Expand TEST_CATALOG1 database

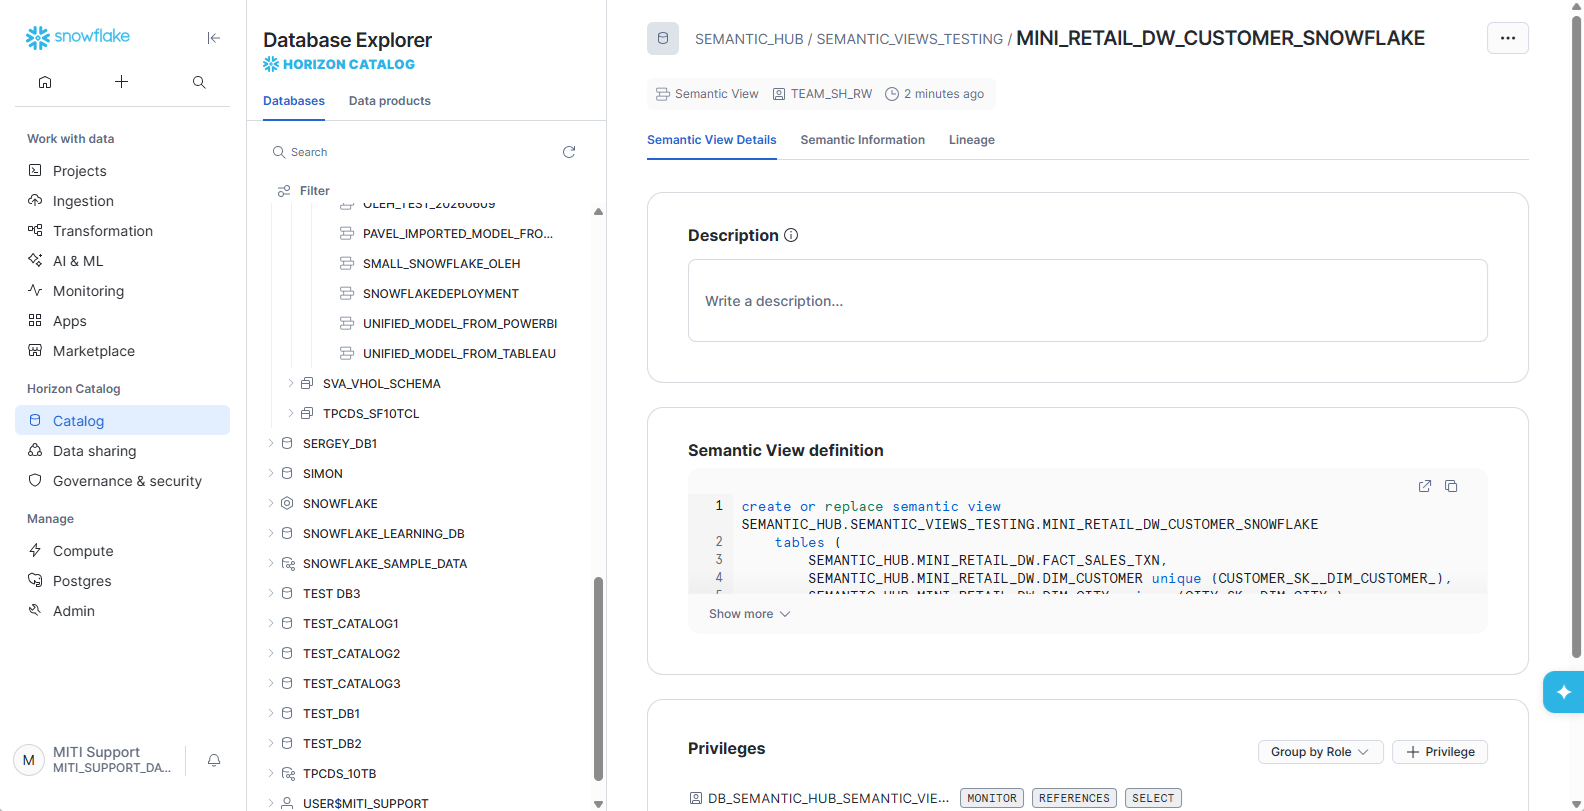[271, 623]
